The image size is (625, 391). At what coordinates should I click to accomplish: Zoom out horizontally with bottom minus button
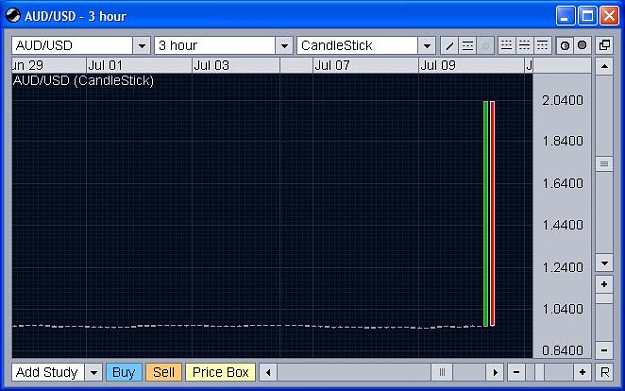pyautogui.click(x=516, y=373)
